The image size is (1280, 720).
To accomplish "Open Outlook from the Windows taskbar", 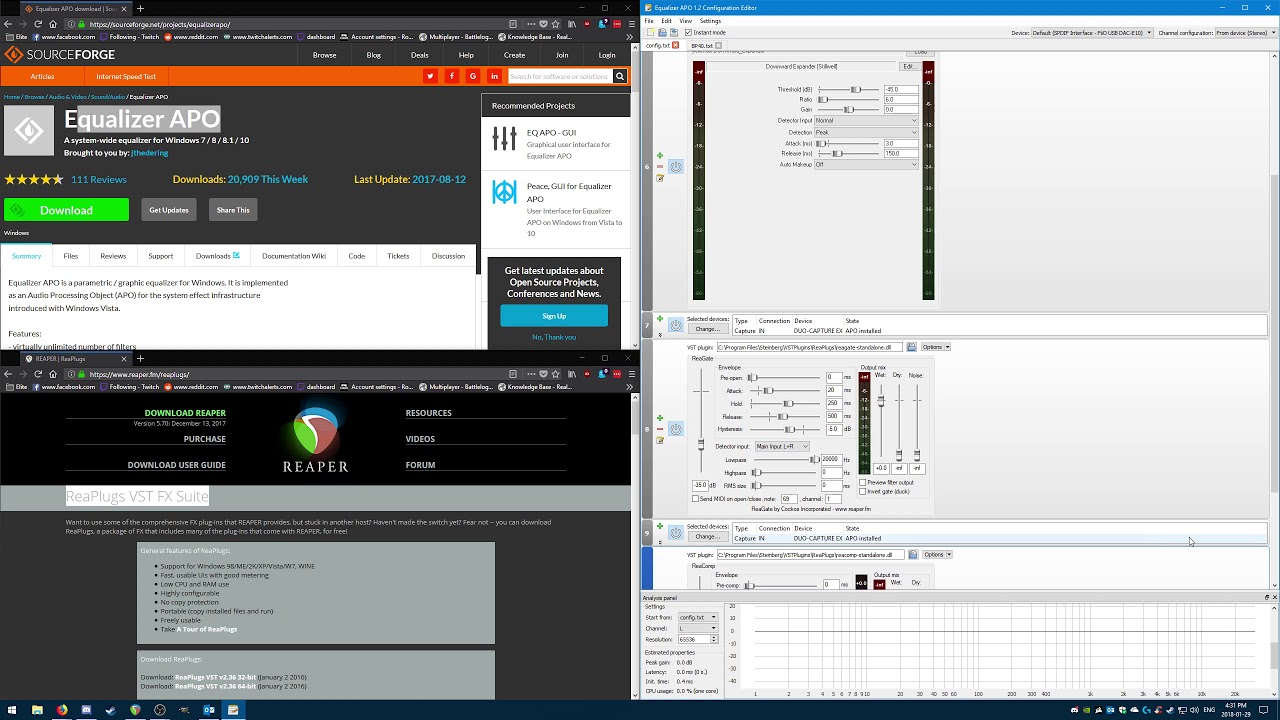I will click(209, 710).
